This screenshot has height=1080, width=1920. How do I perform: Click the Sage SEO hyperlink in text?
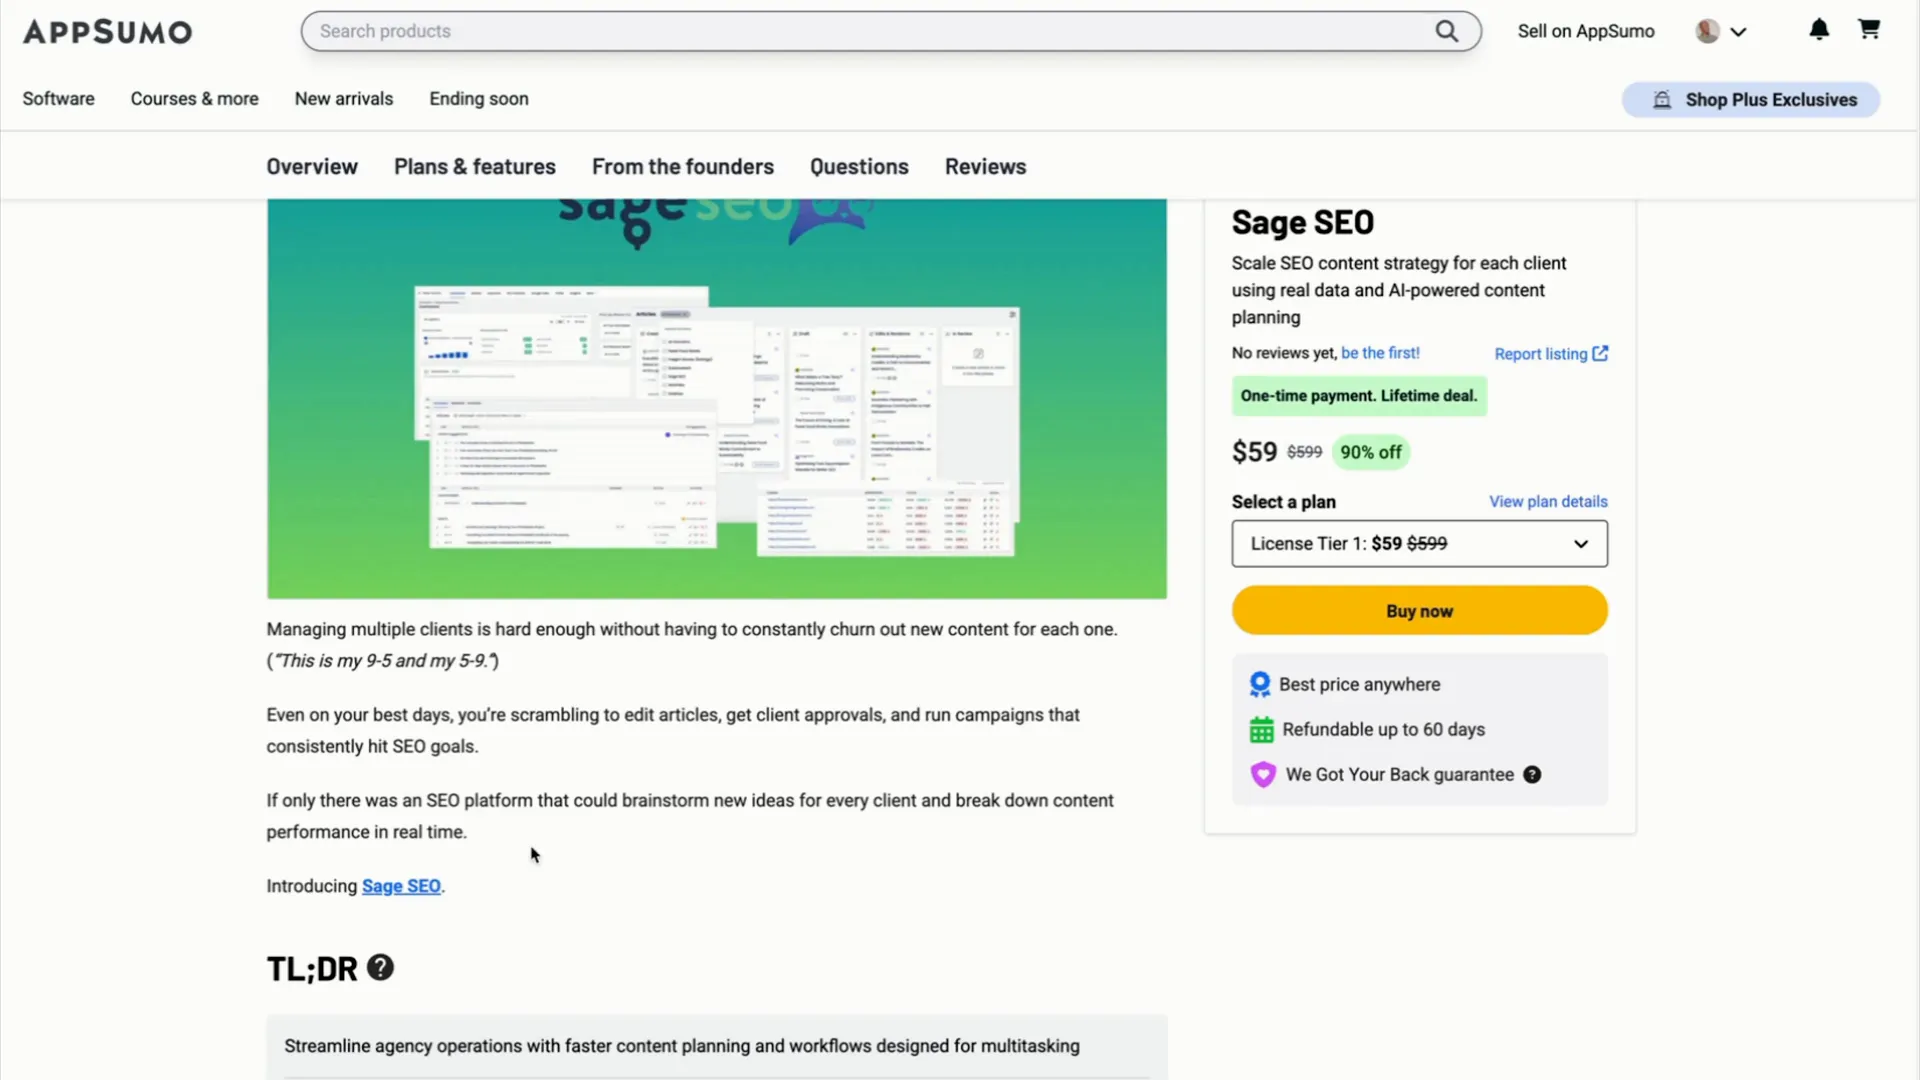coord(401,886)
